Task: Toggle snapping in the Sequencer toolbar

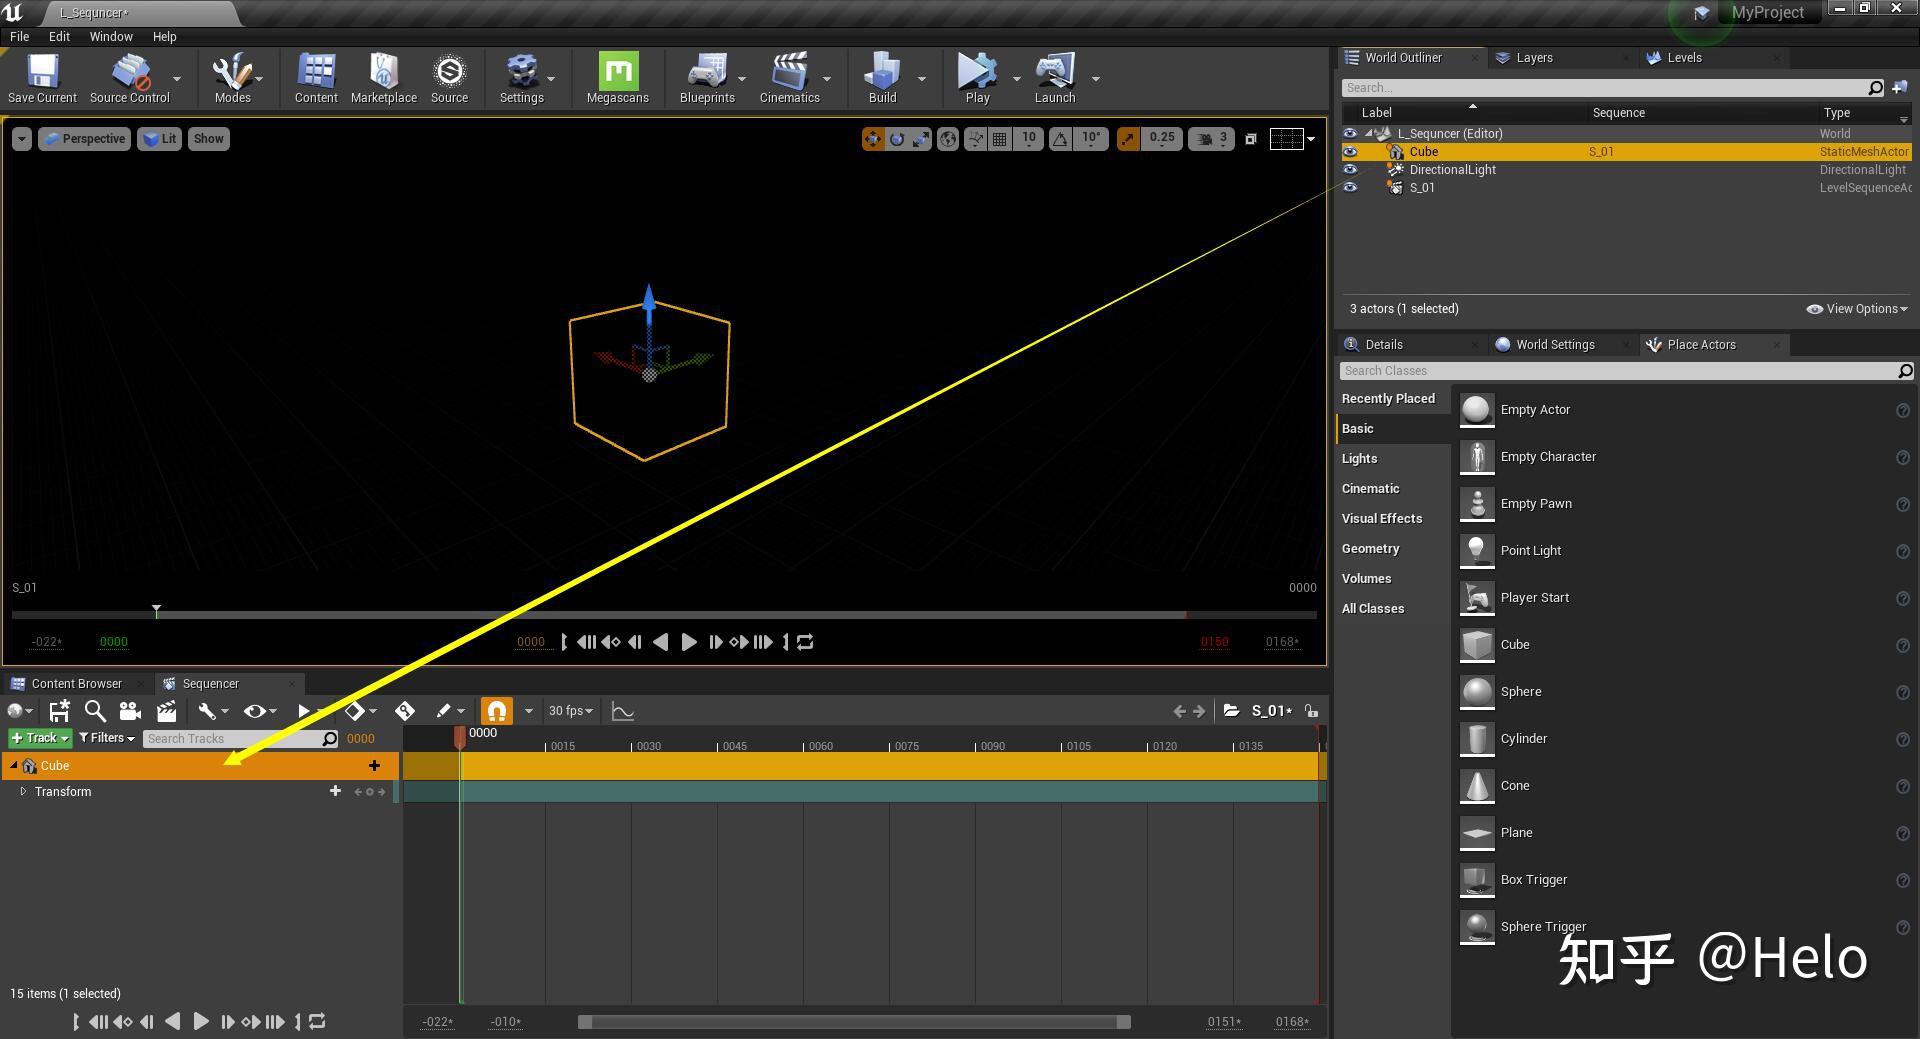Action: click(497, 711)
